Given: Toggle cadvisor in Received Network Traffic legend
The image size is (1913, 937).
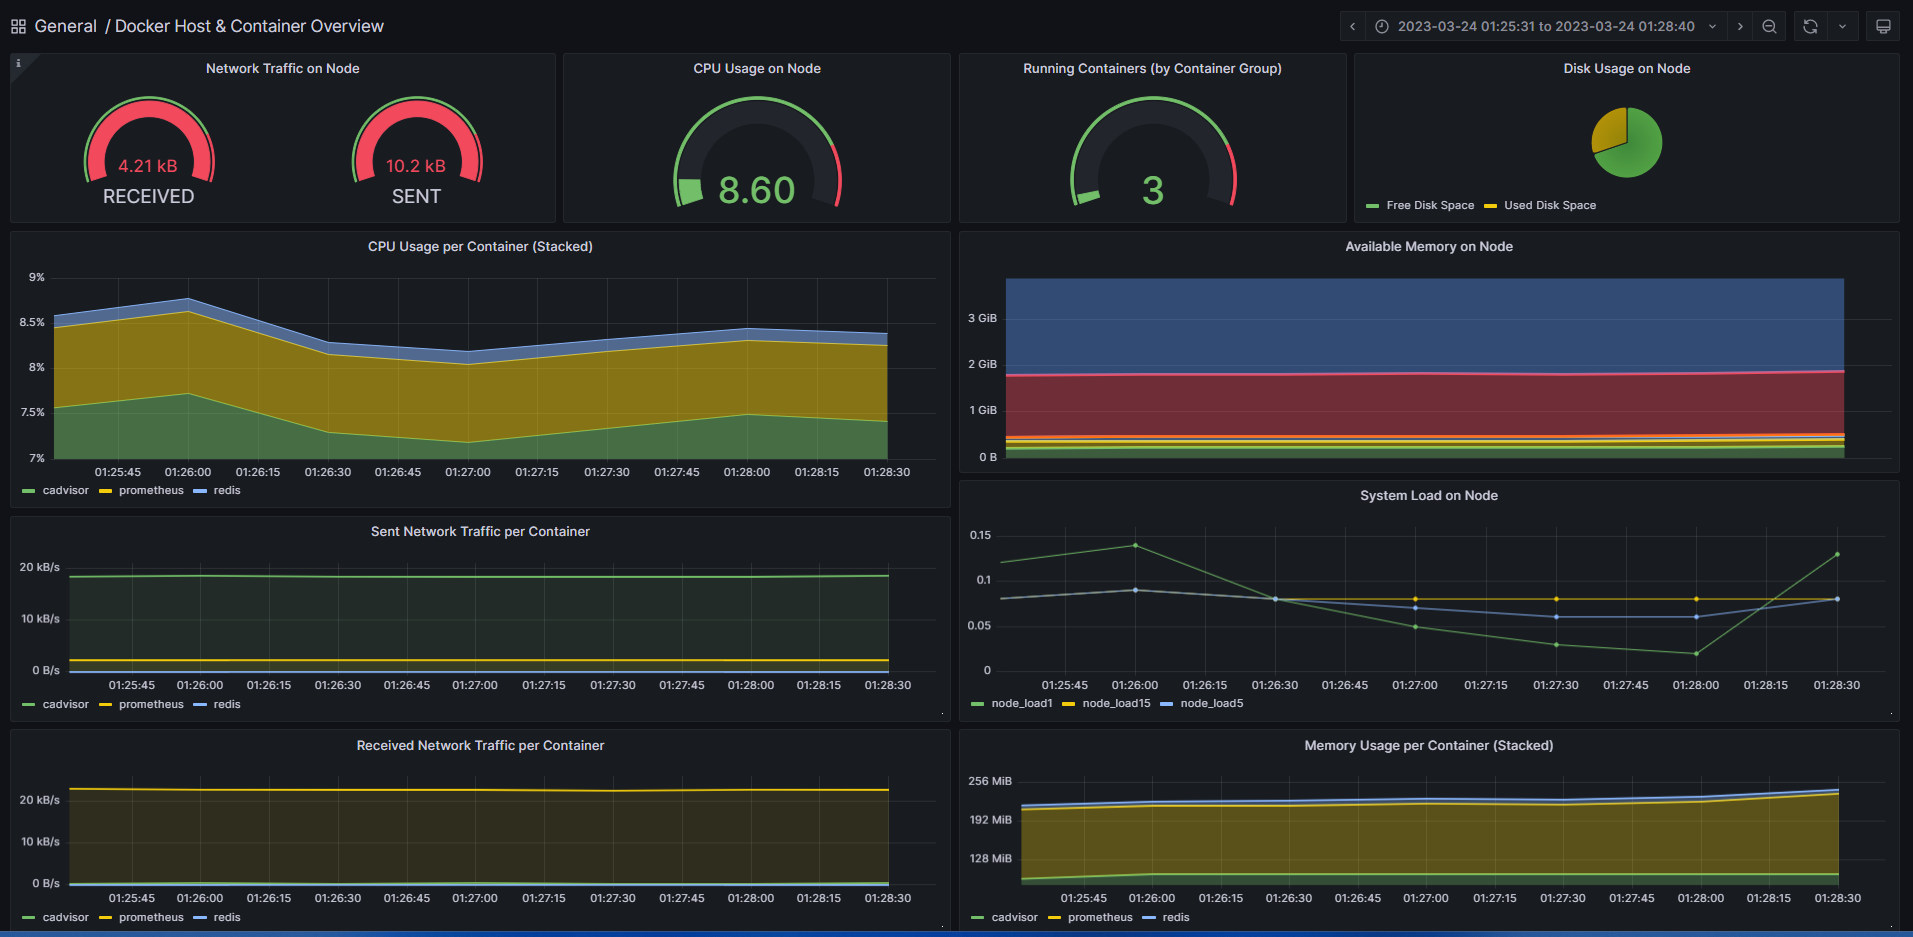Looking at the screenshot, I should (x=66, y=917).
